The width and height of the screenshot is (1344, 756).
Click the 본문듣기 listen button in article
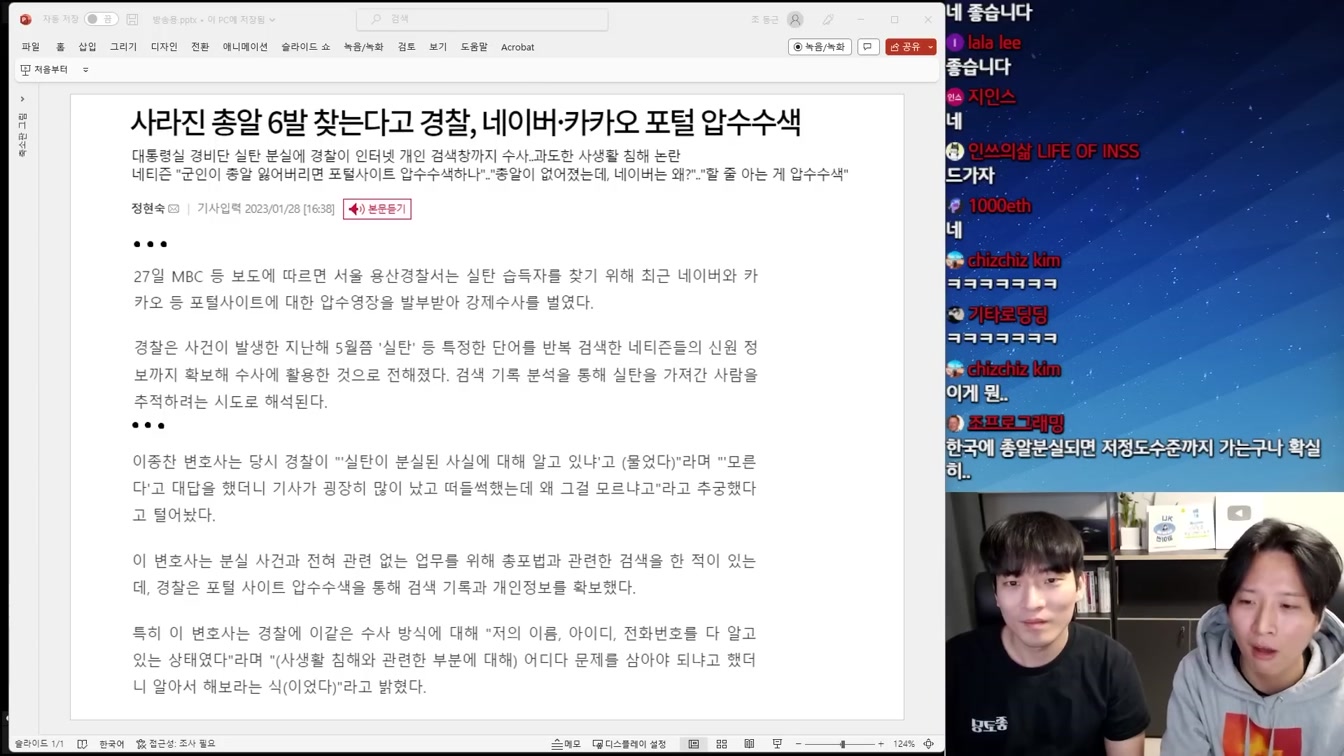pos(377,209)
